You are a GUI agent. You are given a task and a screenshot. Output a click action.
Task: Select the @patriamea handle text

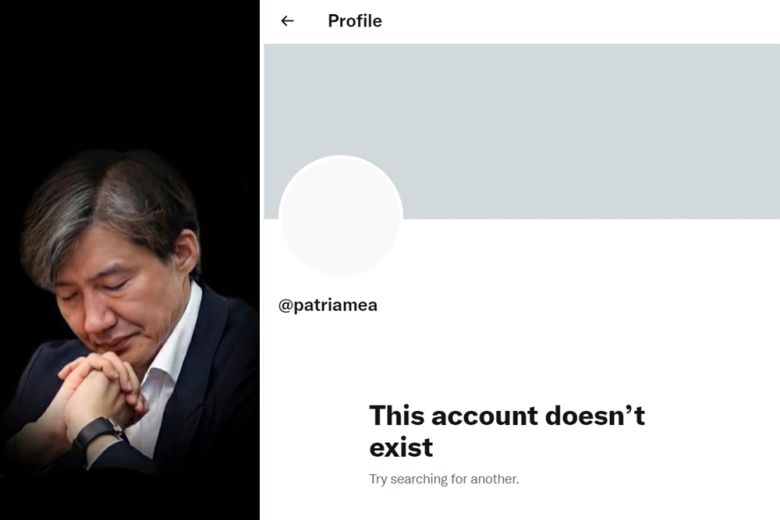tap(327, 305)
